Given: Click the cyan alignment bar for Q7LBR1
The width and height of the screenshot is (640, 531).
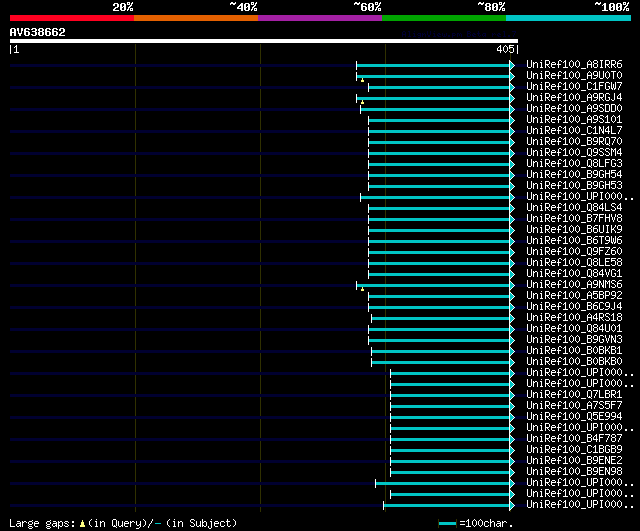Looking at the screenshot, I should click(x=450, y=395).
